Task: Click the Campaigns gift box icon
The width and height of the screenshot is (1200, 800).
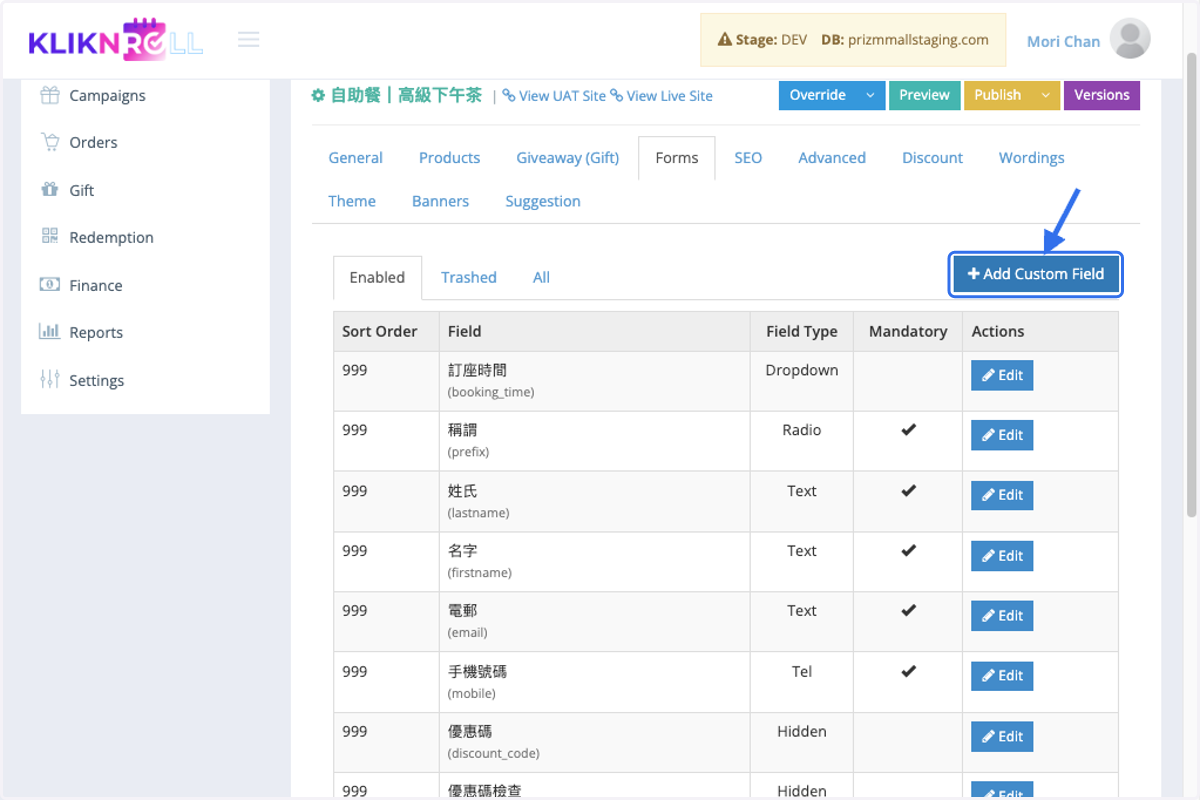Action: click(50, 95)
